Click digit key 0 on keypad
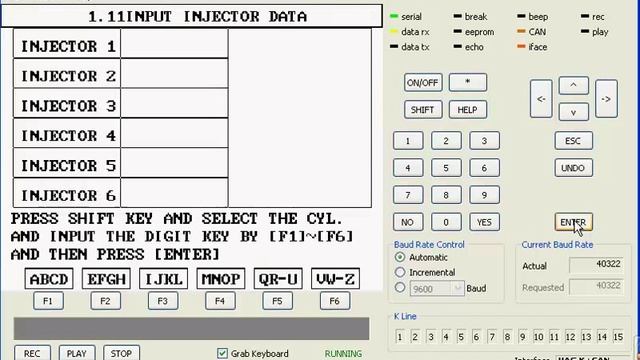 coord(446,222)
